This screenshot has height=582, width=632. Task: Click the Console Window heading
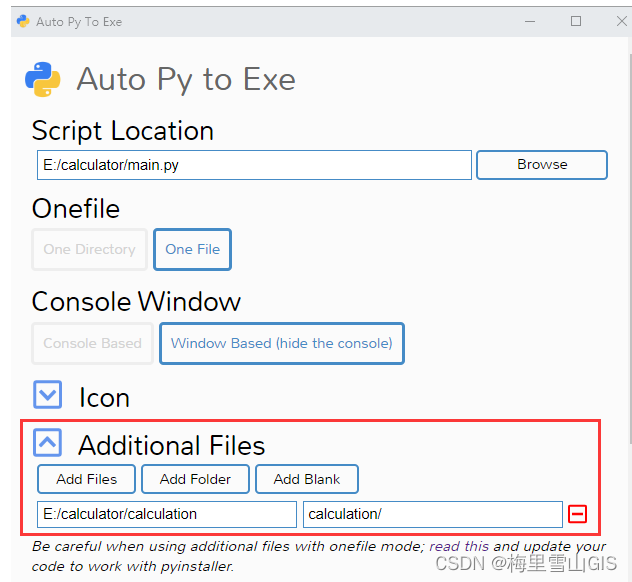coord(136,301)
